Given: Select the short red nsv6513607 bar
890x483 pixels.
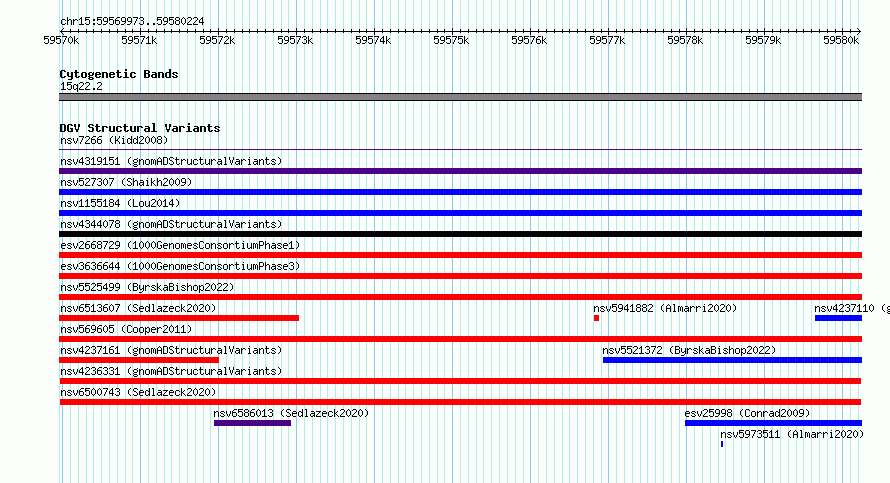Looking at the screenshot, I should pyautogui.click(x=179, y=318).
